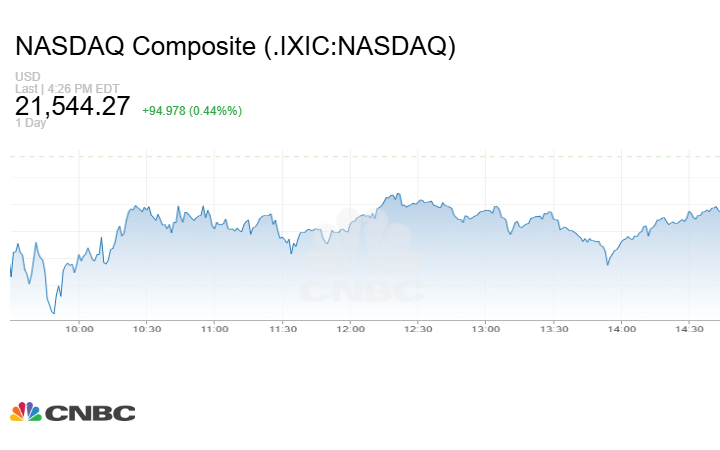Click the green +94.978 (0.44%) change
Screen dimensions: 720x450
point(192,110)
